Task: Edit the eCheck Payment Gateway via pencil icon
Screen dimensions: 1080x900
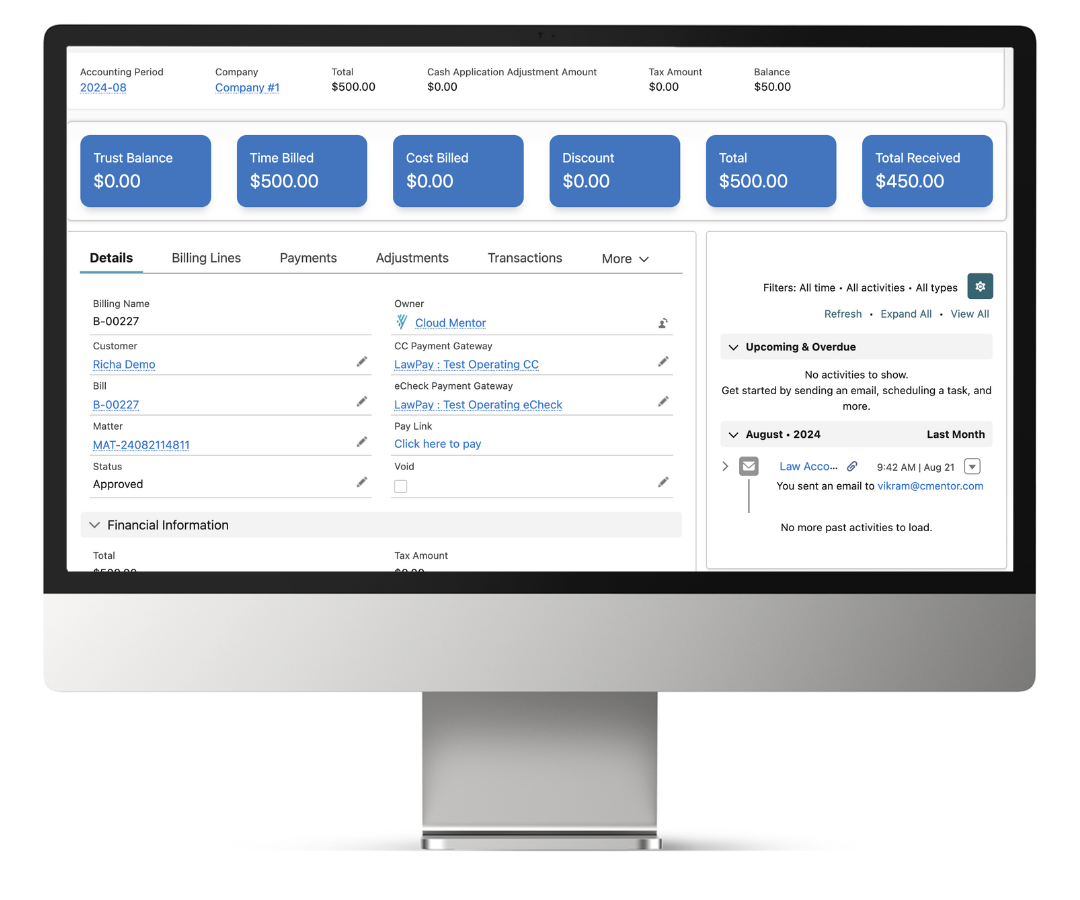Action: tap(663, 401)
